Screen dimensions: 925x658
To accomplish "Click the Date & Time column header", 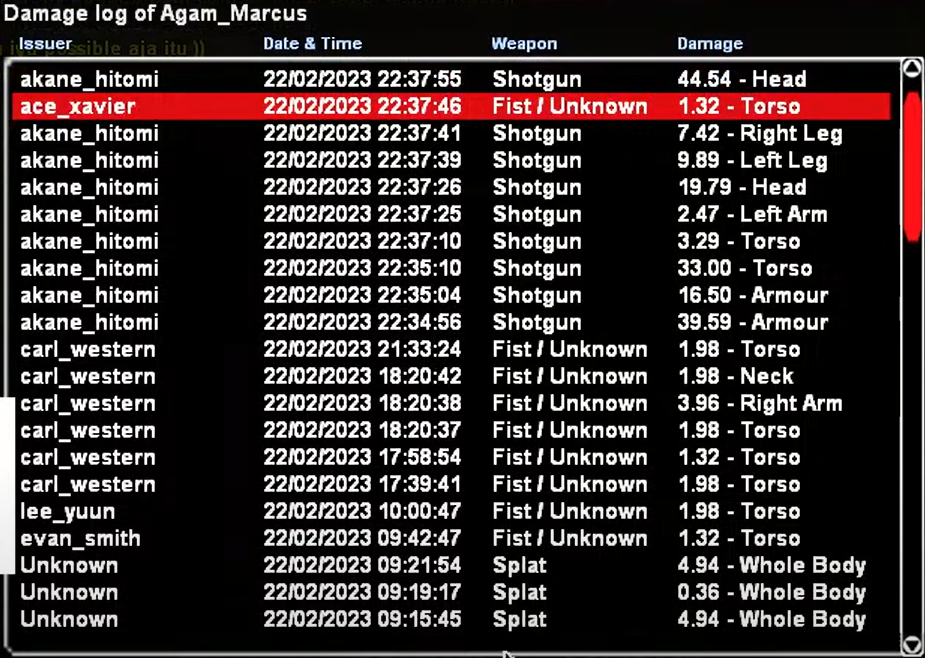I will (312, 44).
